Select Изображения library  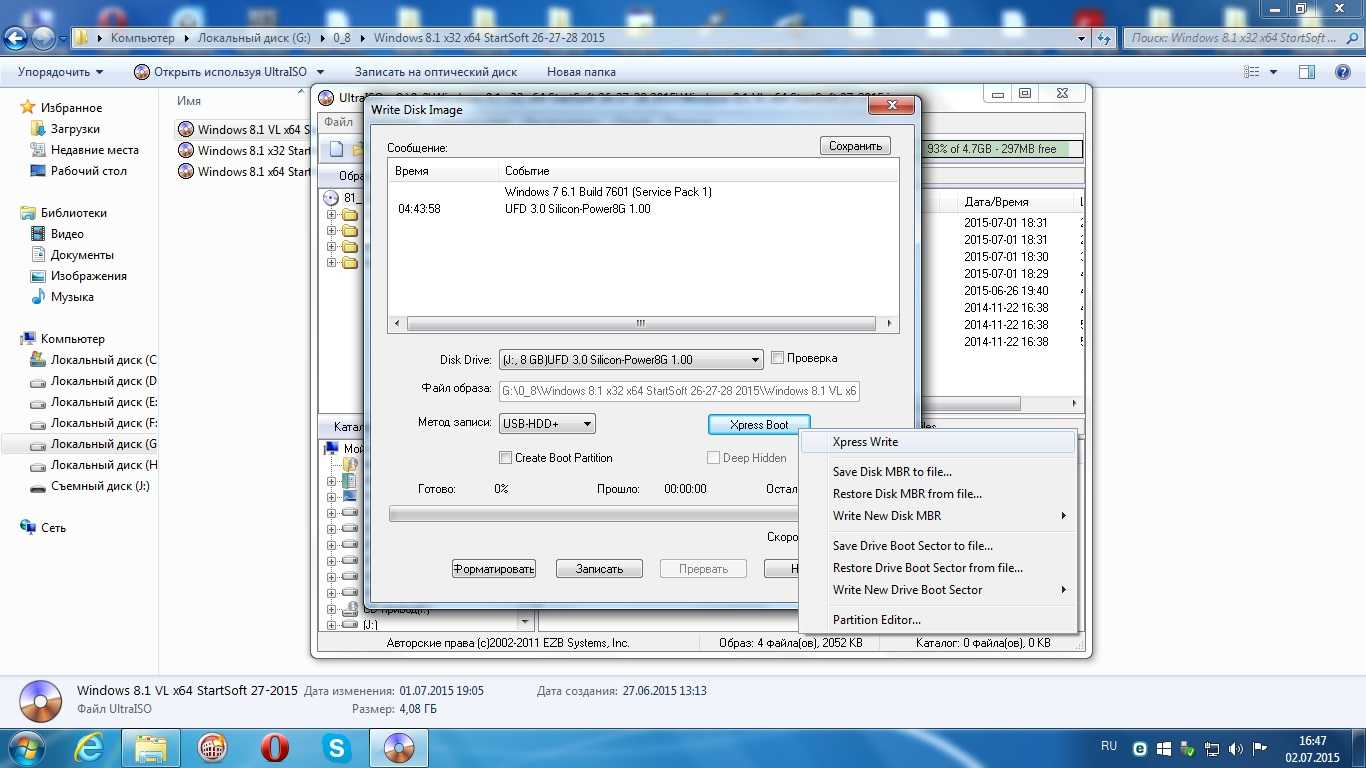tap(89, 276)
